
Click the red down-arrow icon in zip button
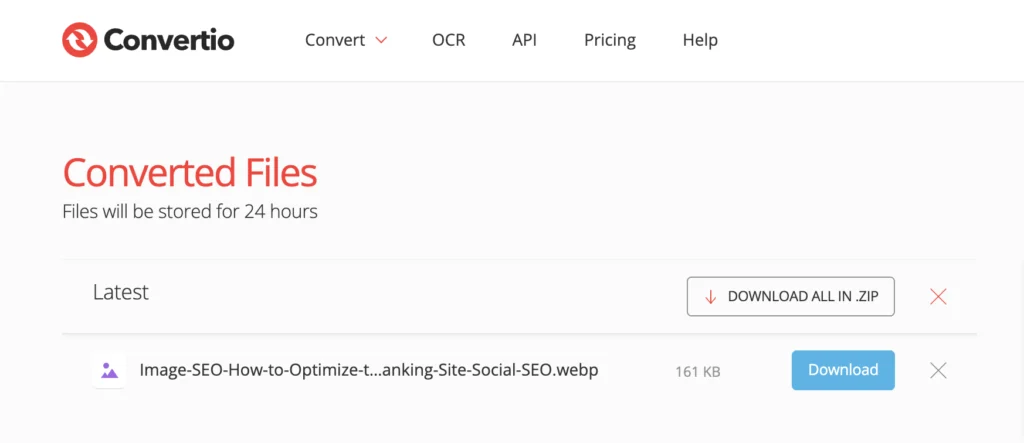tap(711, 297)
